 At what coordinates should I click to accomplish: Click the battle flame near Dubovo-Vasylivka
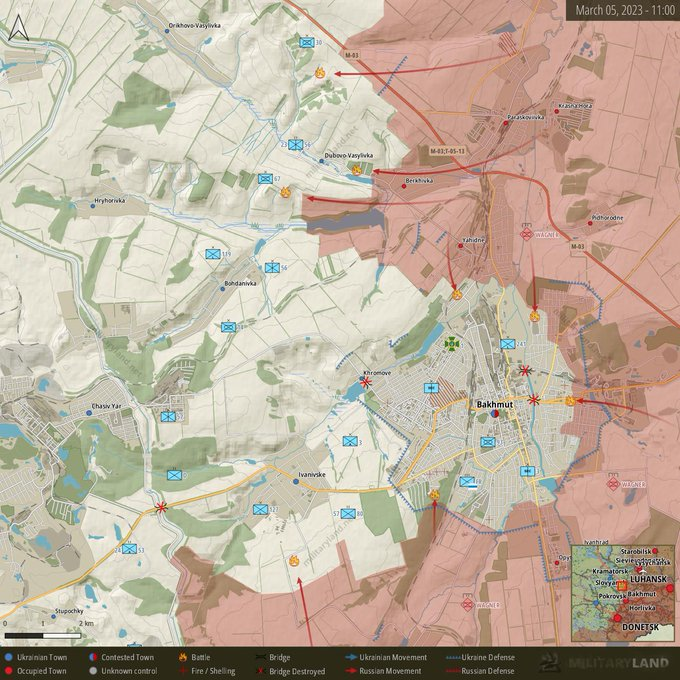coord(357,170)
